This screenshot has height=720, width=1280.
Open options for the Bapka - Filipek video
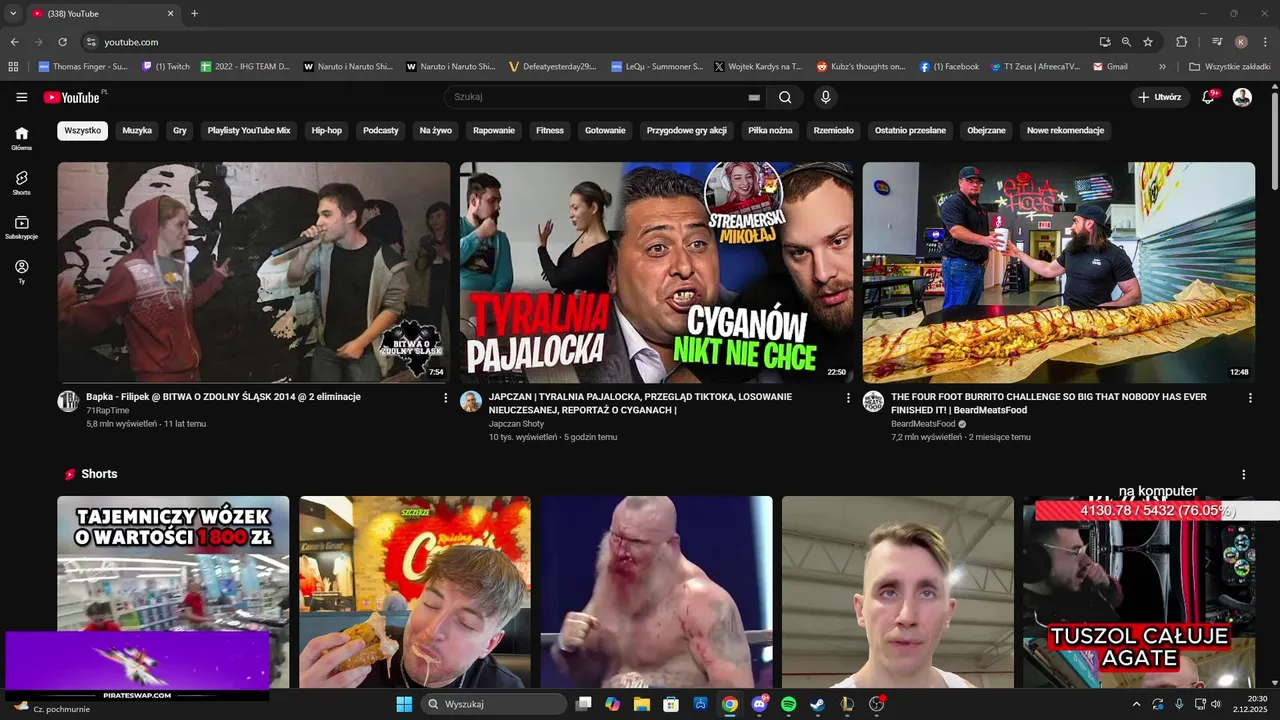[x=445, y=398]
